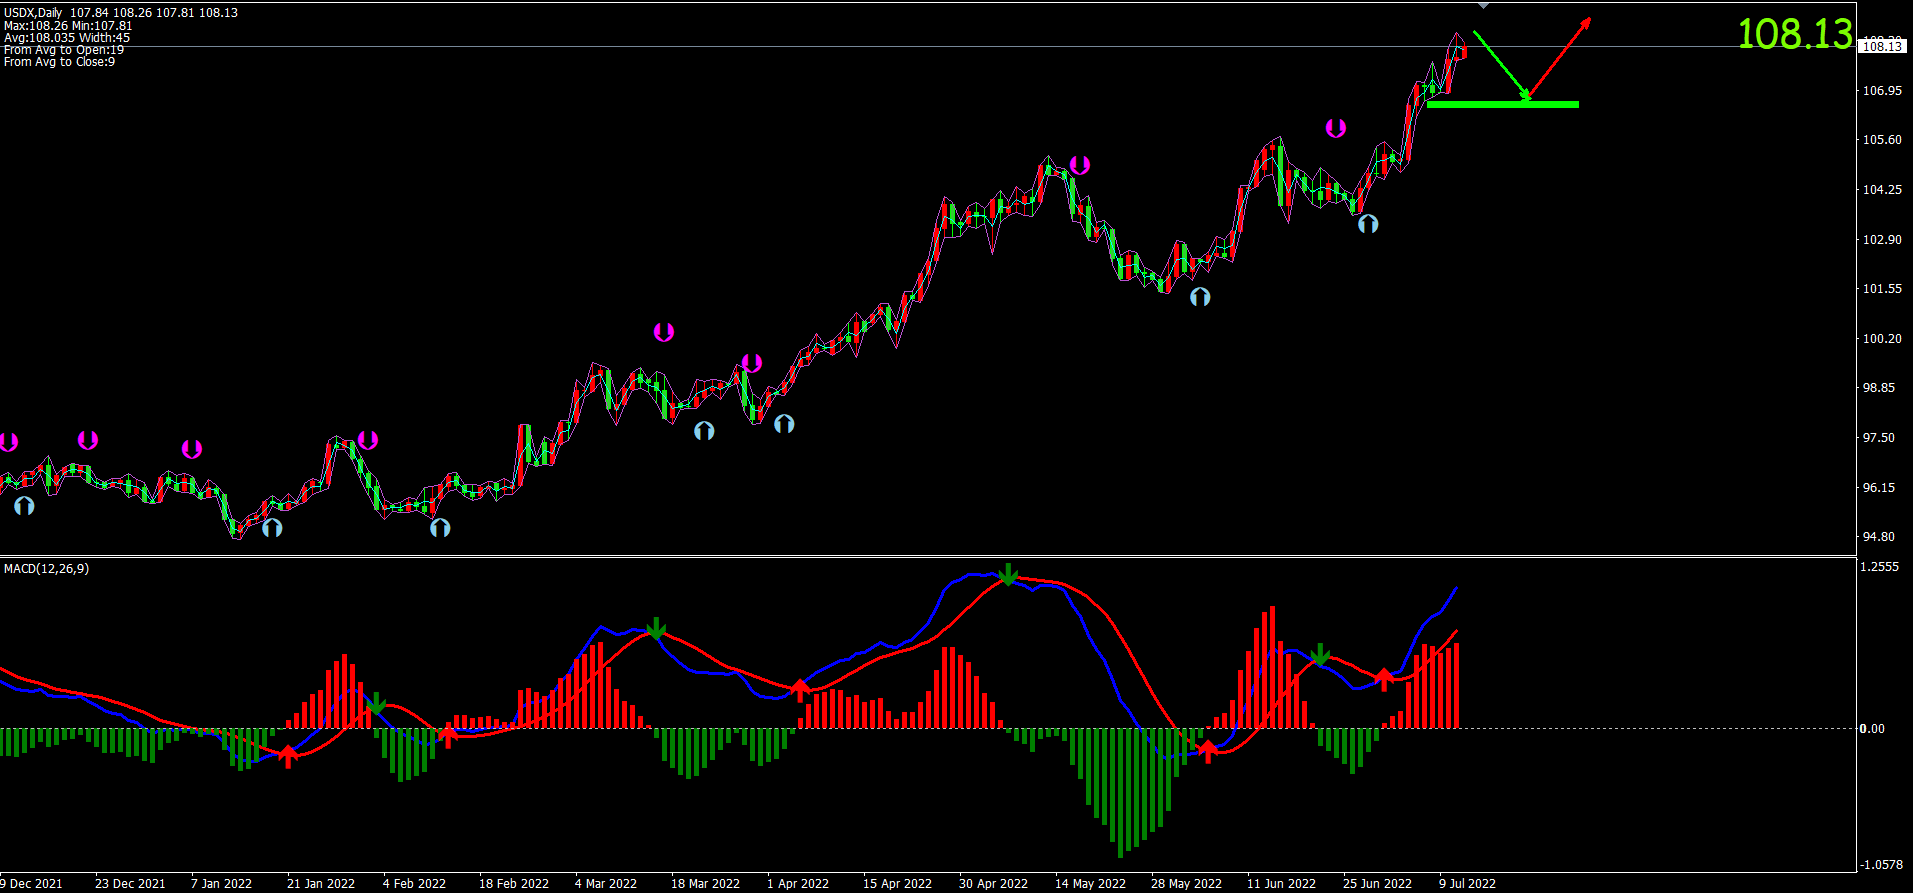This screenshot has height=893, width=1913.
Task: Select the rightmost magenta down-arrow marker
Action: click(x=1335, y=128)
